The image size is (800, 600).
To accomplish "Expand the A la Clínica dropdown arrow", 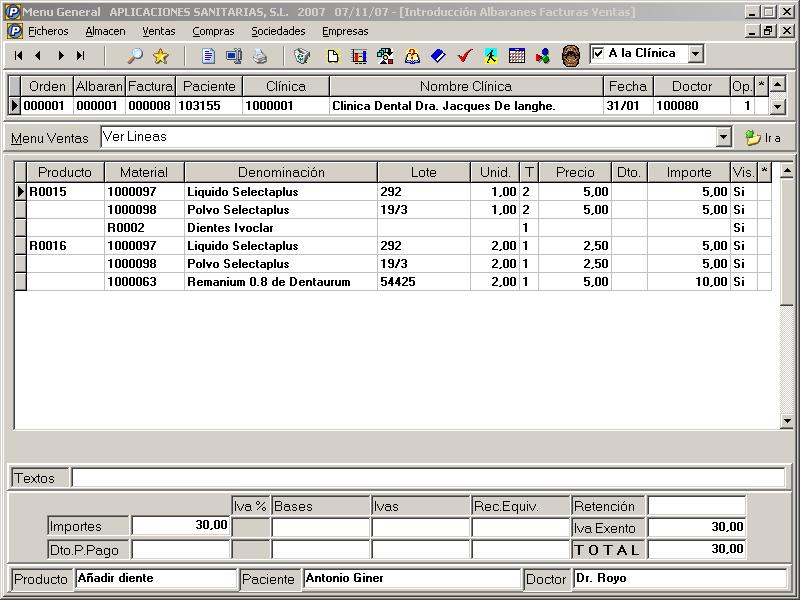I will (695, 54).
